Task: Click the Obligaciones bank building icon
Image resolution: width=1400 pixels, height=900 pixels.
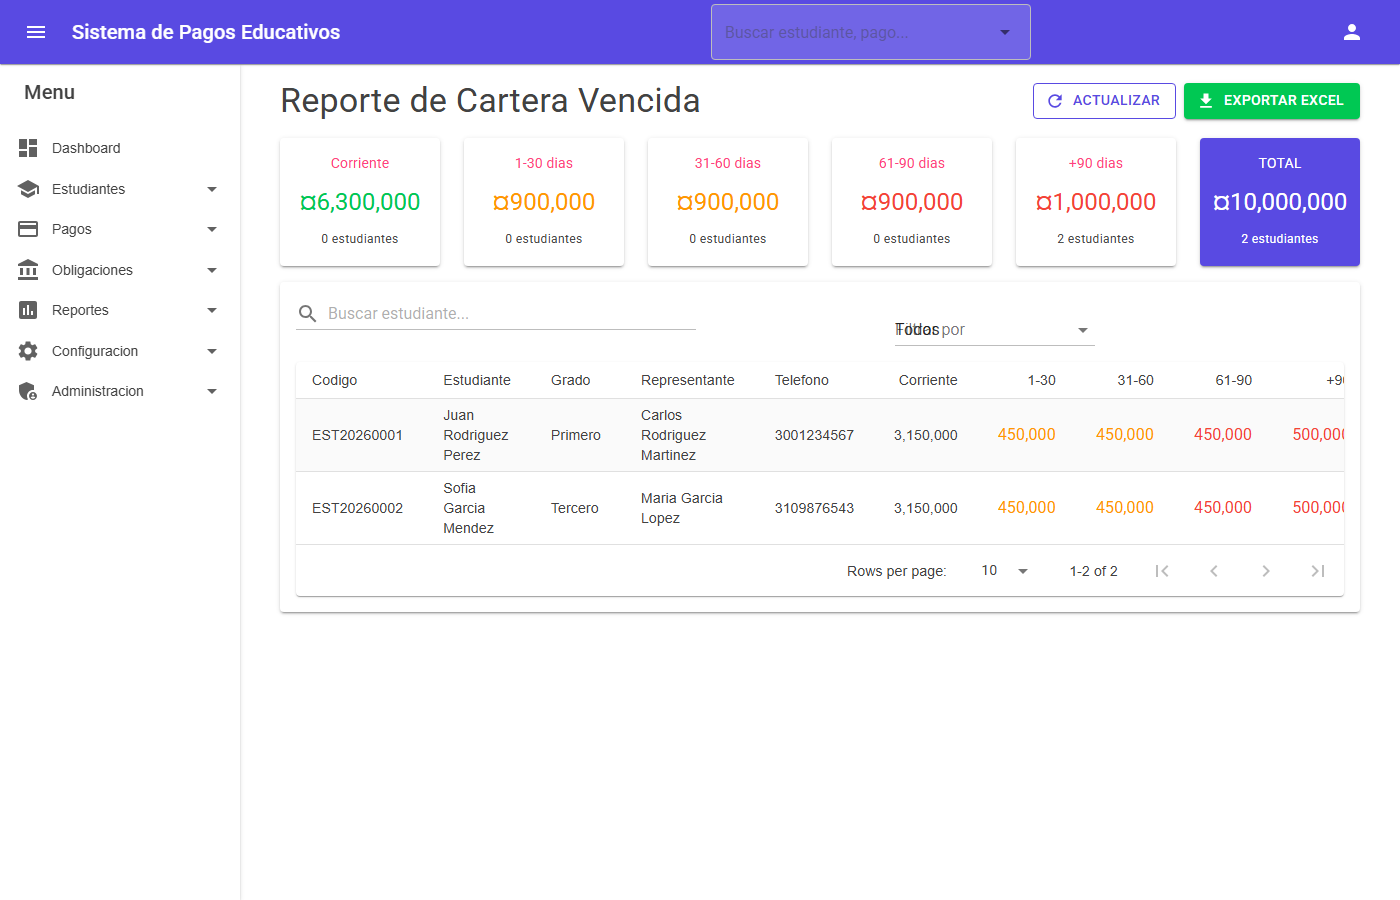Action: 28,270
